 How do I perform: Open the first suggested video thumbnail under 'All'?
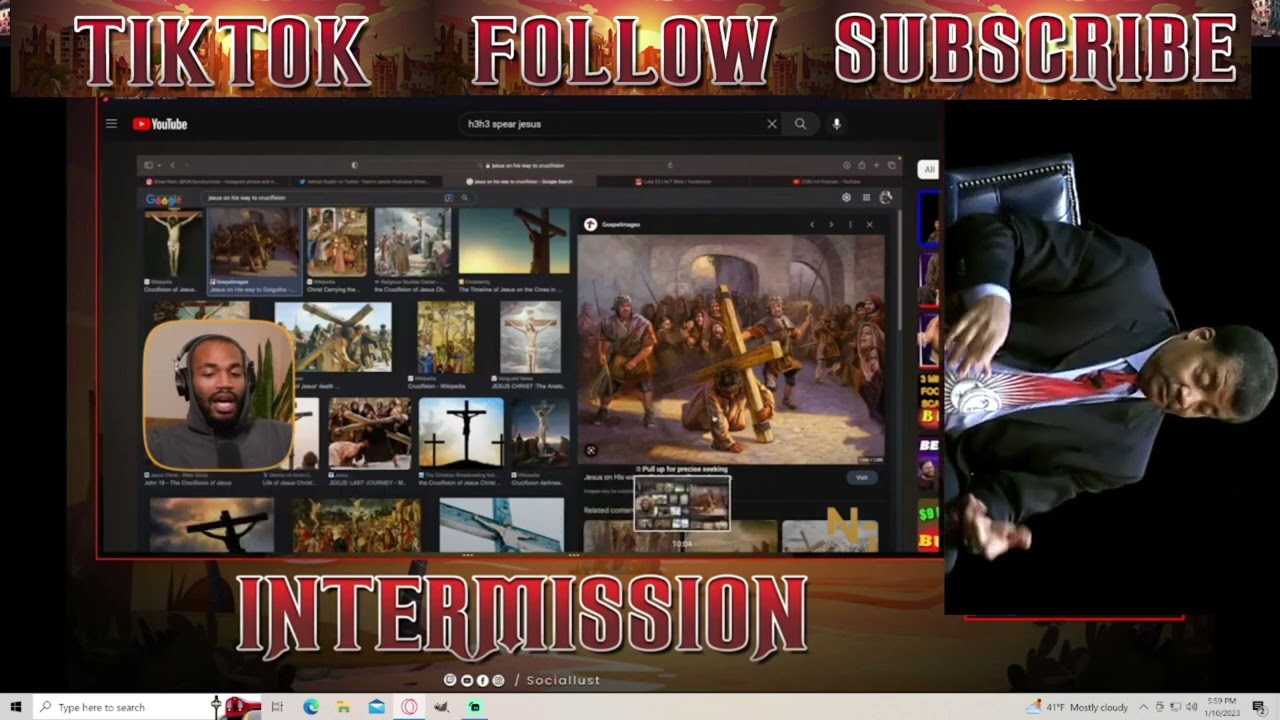(929, 219)
